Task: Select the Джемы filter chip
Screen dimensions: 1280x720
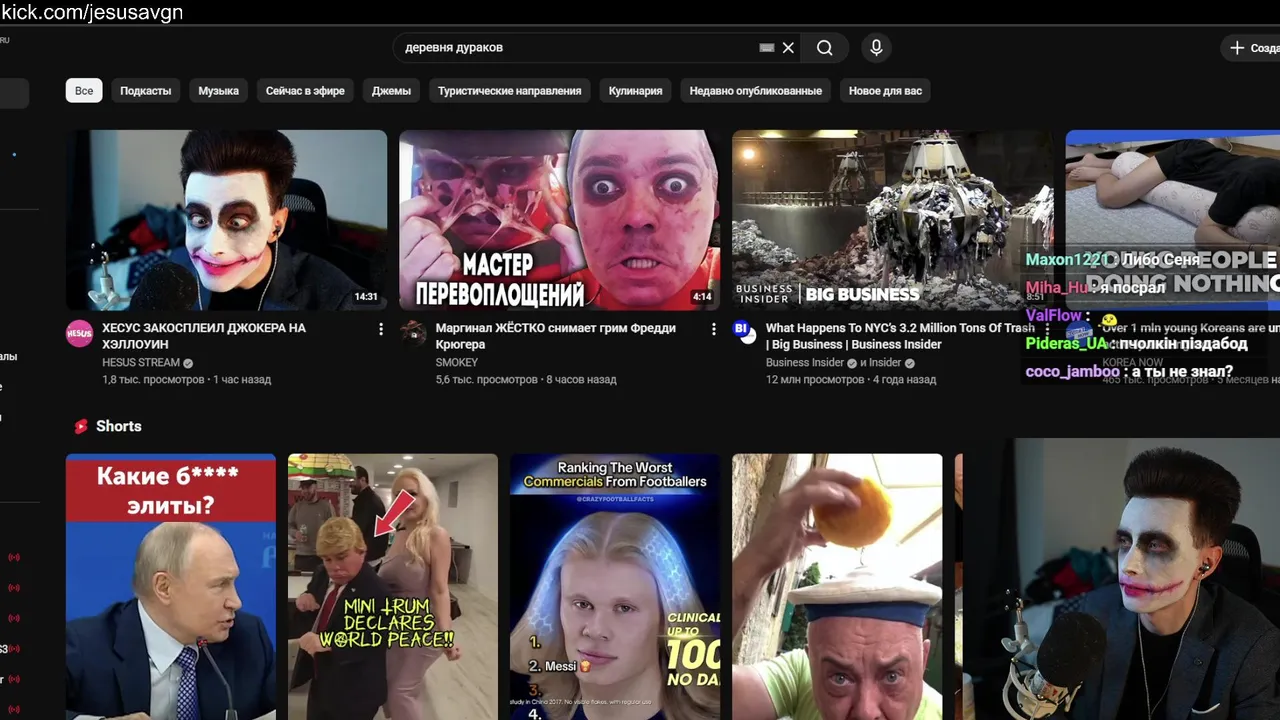Action: coord(391,91)
